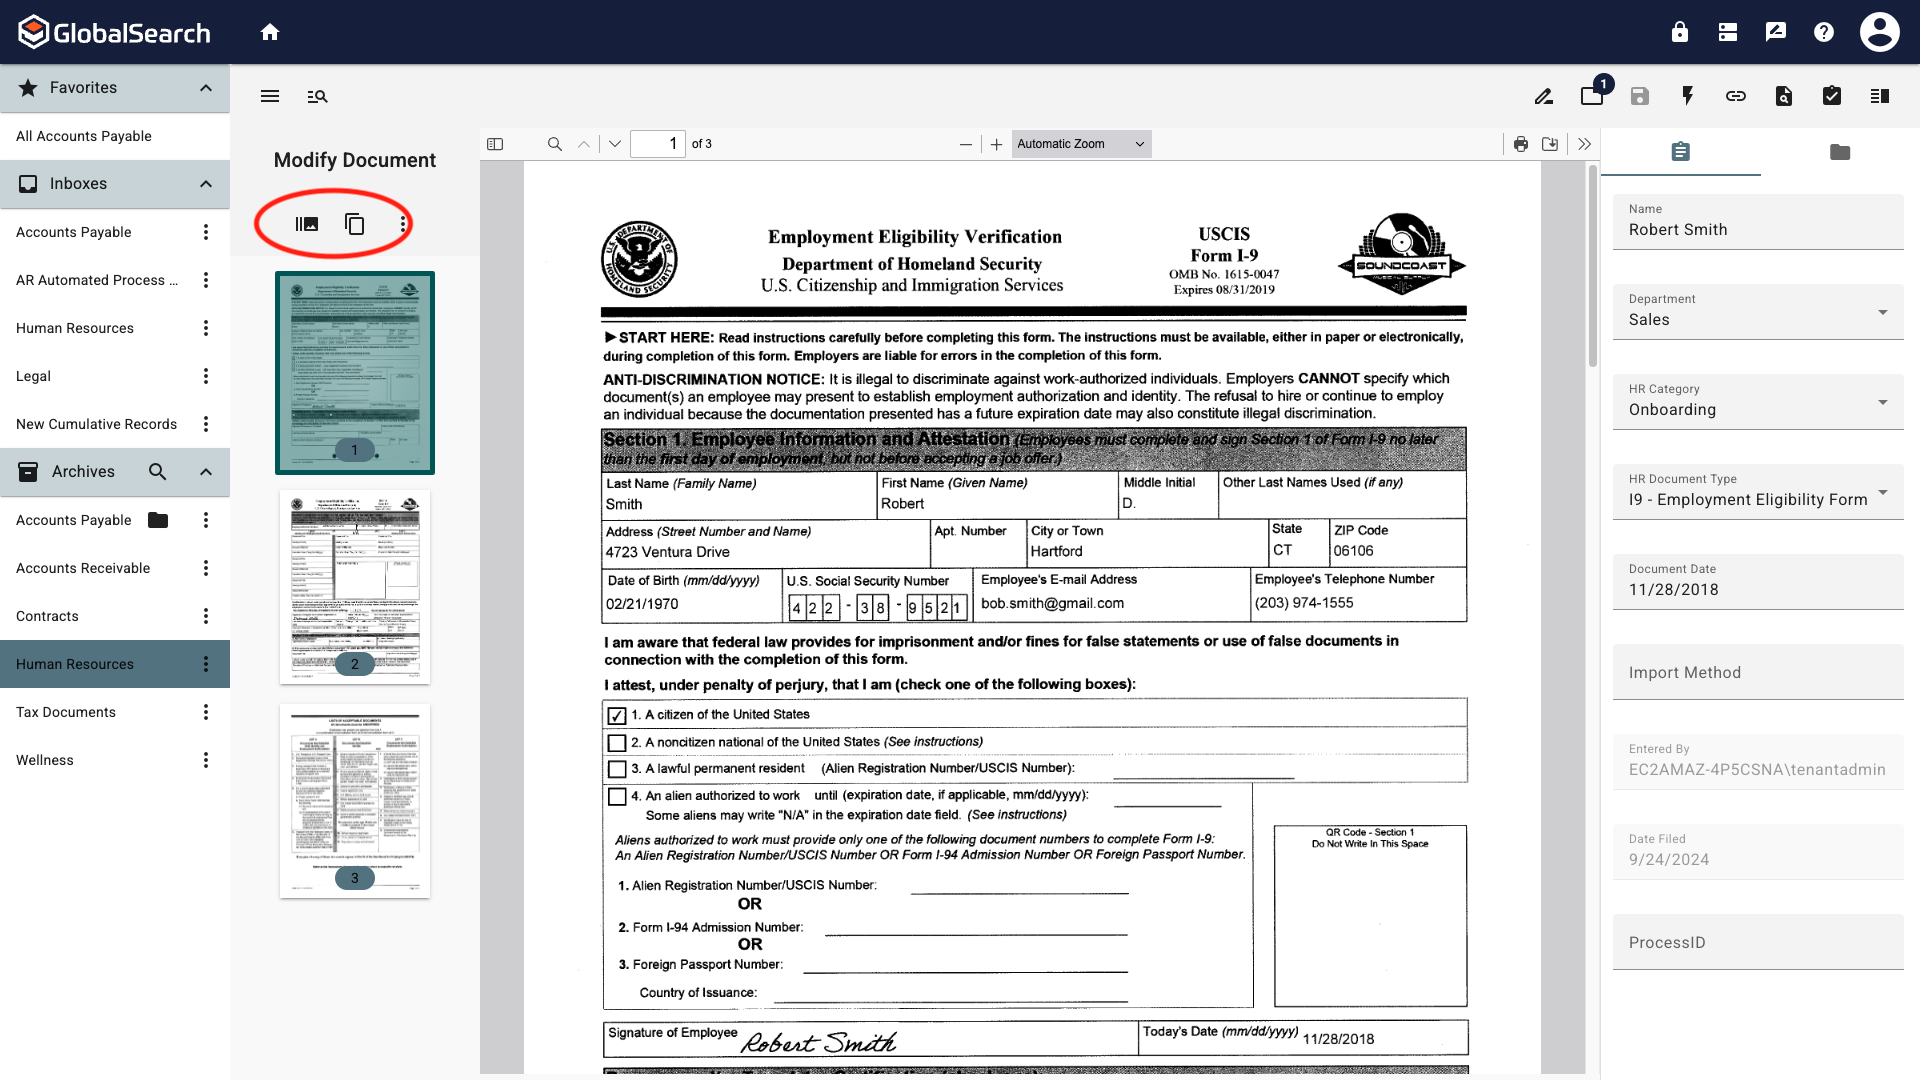Select the Human Resources archive
Image resolution: width=1920 pixels, height=1080 pixels.
tap(75, 663)
